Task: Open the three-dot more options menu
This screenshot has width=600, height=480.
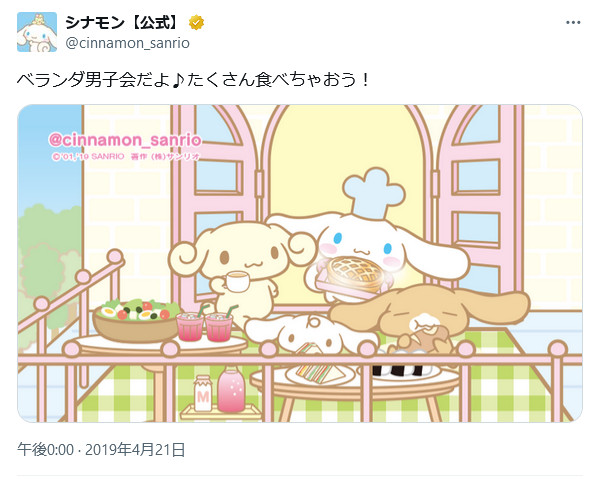Action: tap(573, 23)
